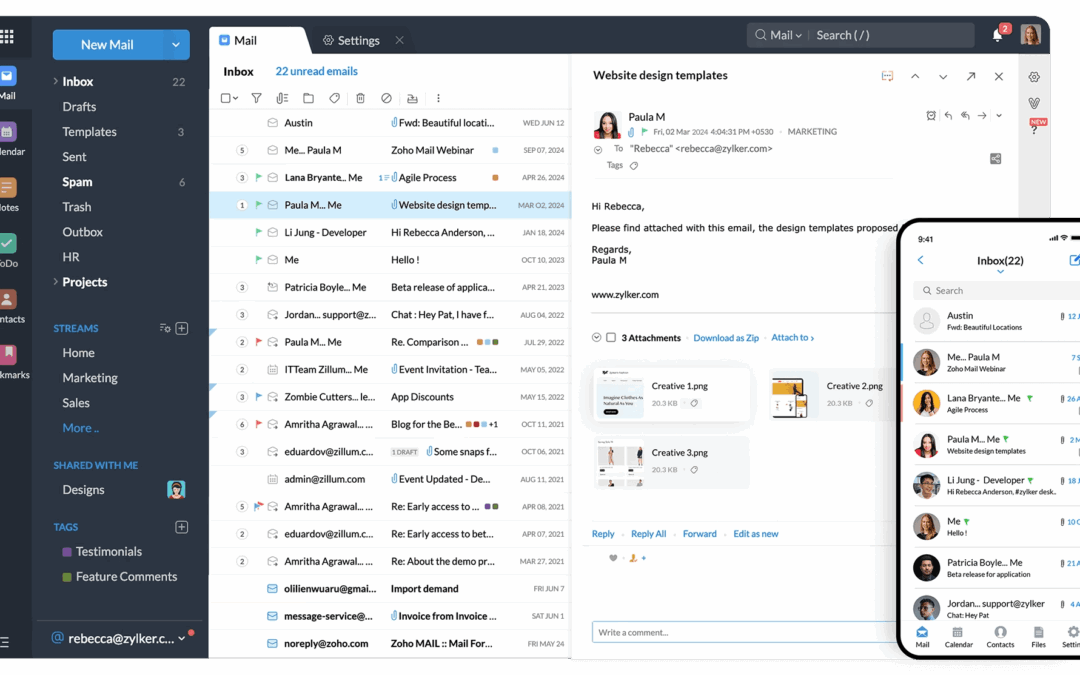The image size is (1080, 675).
Task: Open the select-all checkbox dropdown arrow
Action: coord(236,98)
